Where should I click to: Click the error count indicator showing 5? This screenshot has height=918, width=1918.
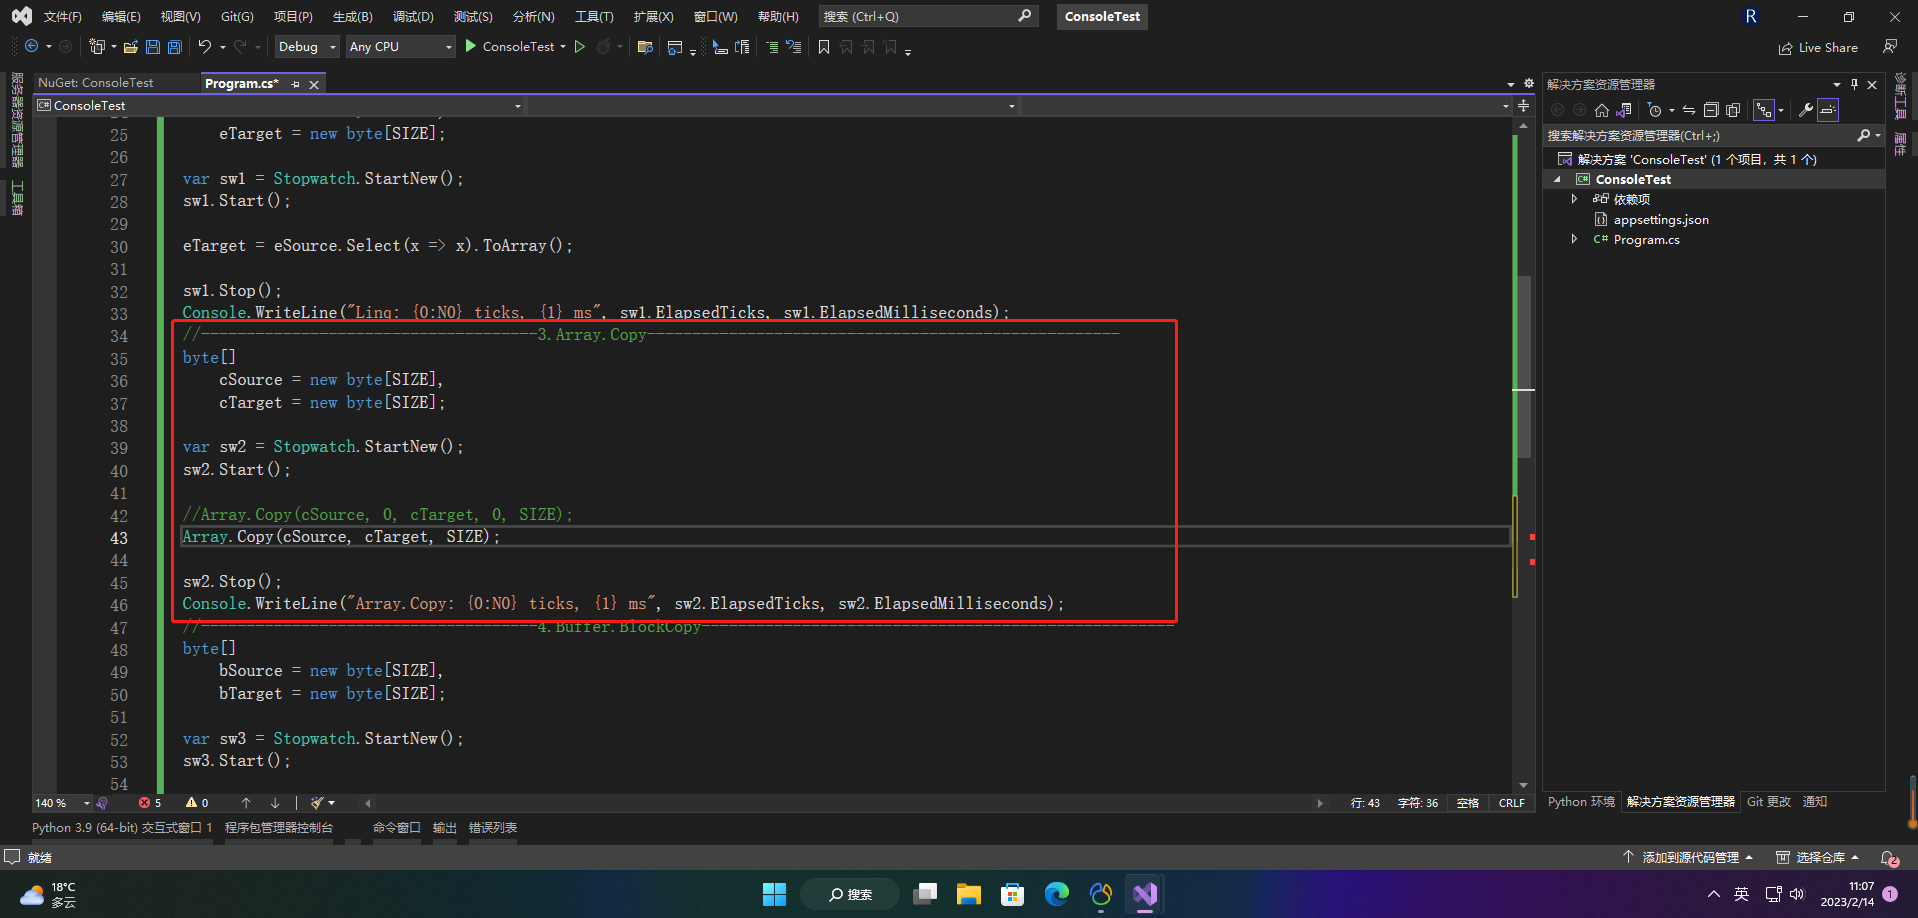point(150,803)
